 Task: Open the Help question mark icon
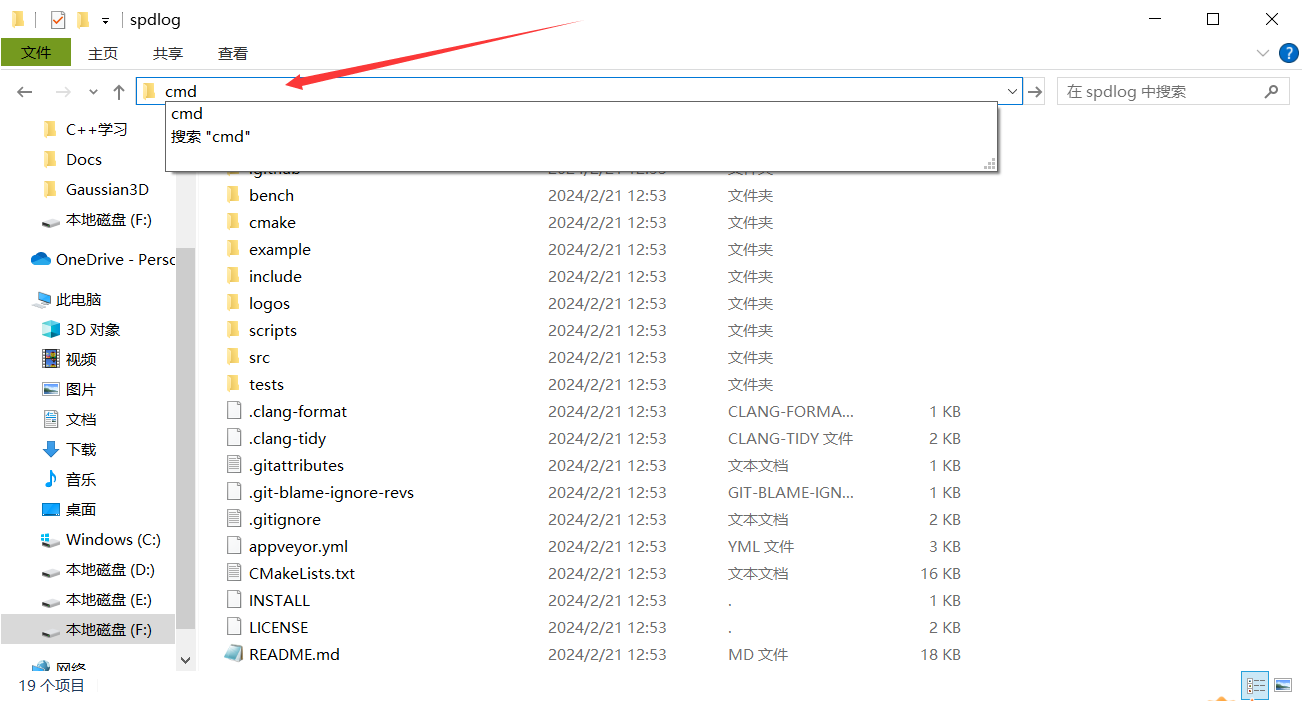(x=1289, y=53)
